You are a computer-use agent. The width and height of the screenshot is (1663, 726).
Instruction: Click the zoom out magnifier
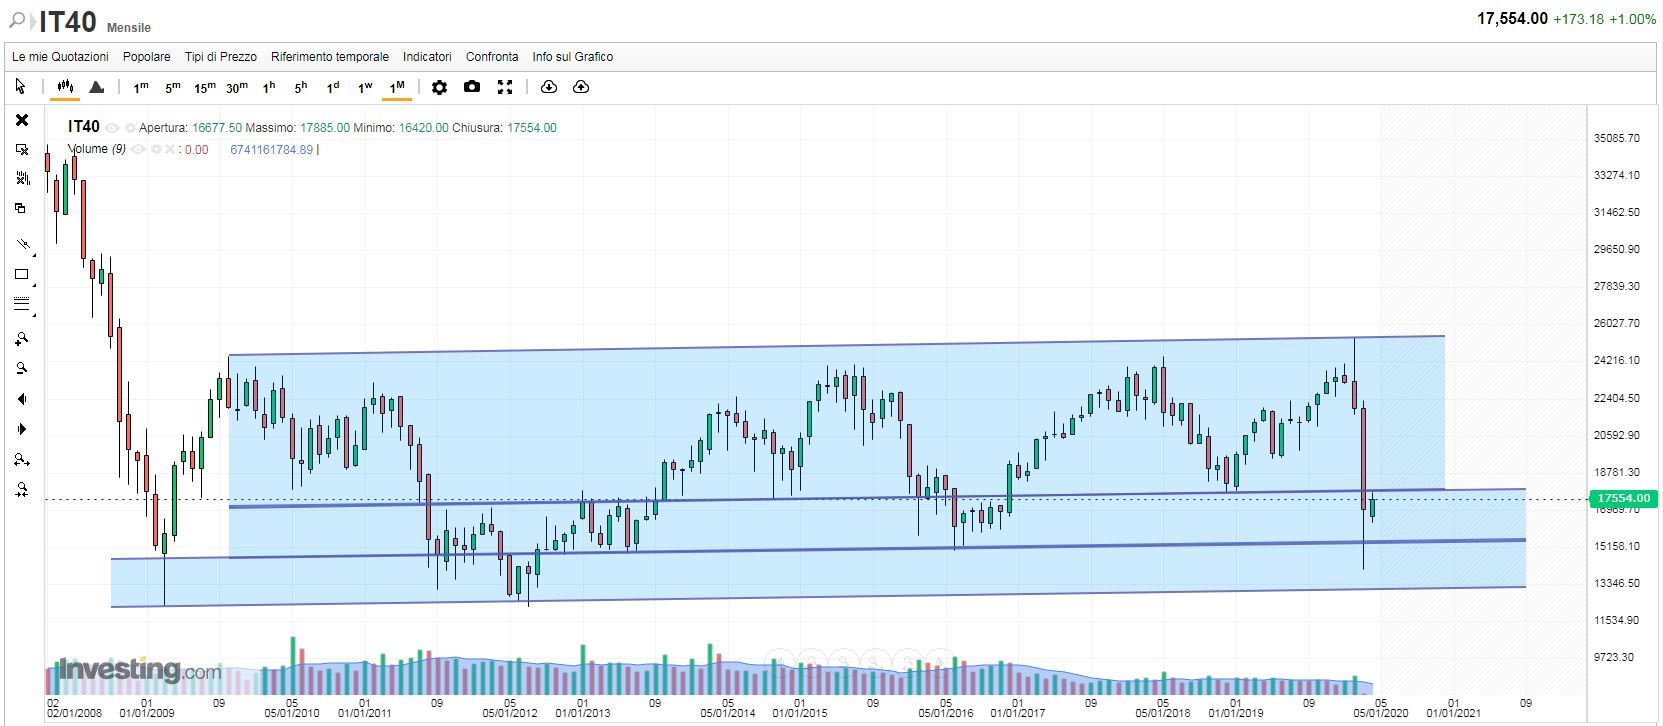tap(22, 368)
